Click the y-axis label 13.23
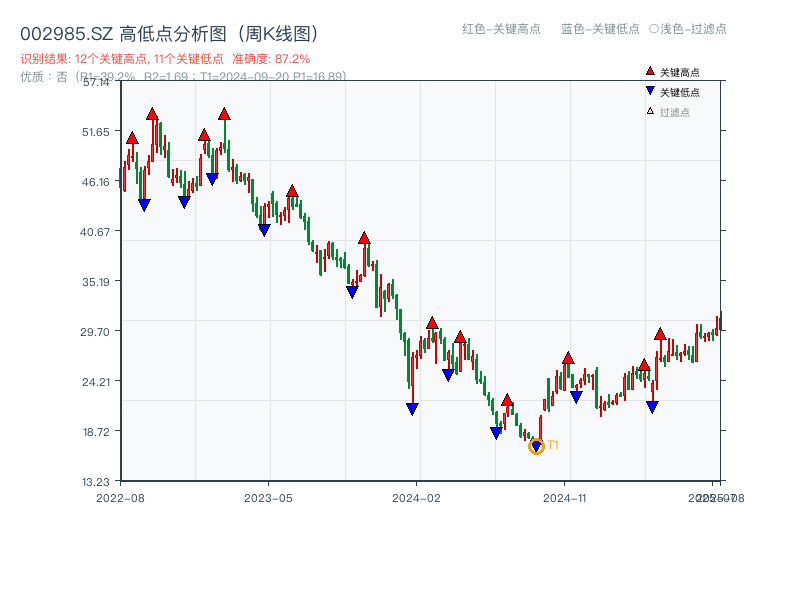Image resolution: width=800 pixels, height=600 pixels. point(96,482)
